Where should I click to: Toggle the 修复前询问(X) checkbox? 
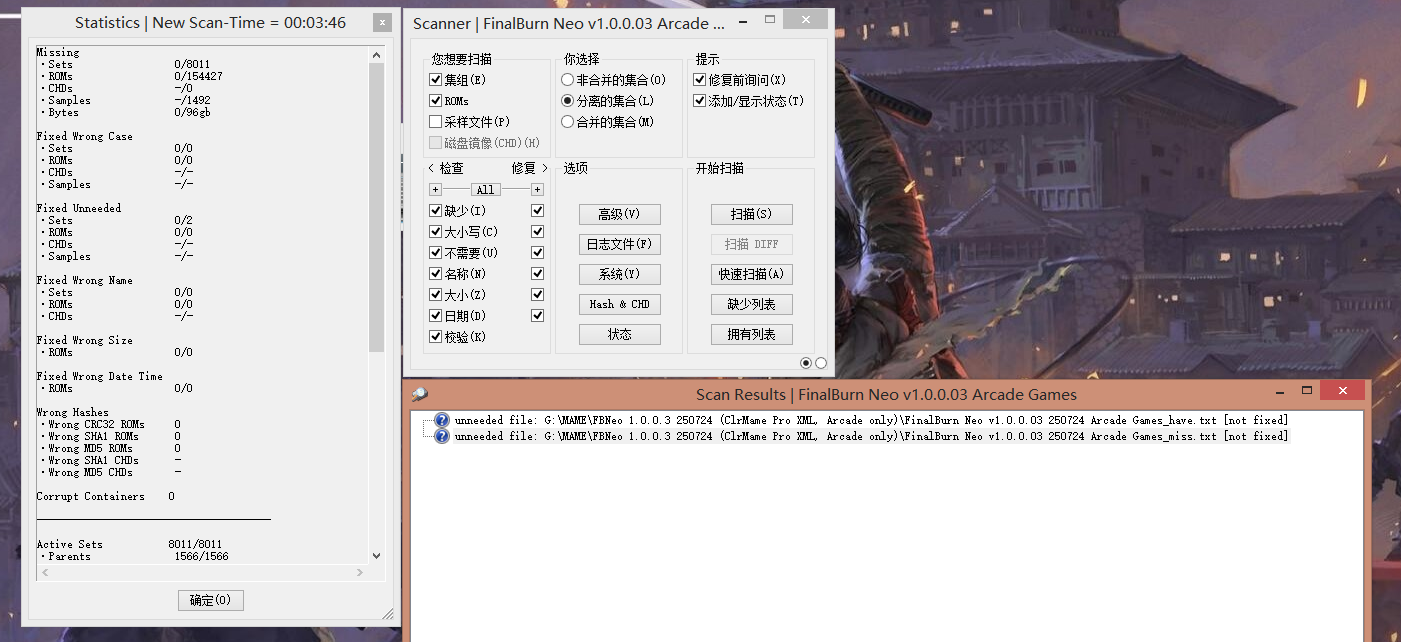[700, 80]
